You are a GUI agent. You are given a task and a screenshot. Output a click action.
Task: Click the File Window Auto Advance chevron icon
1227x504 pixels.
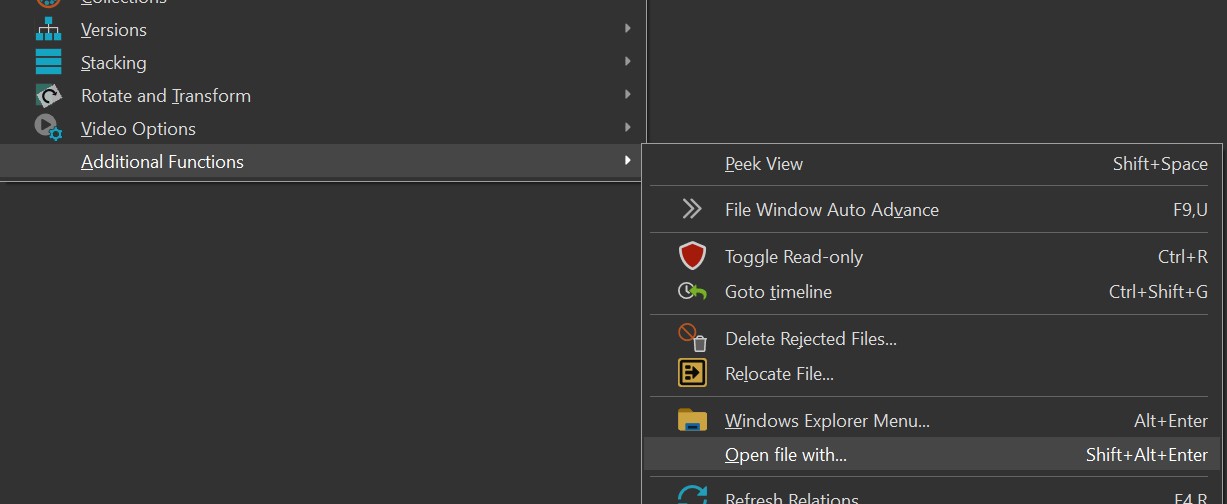(692, 209)
